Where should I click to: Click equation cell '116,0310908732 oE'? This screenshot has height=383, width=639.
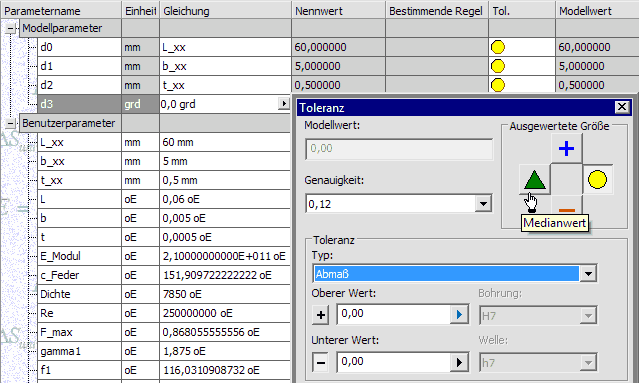click(x=225, y=370)
